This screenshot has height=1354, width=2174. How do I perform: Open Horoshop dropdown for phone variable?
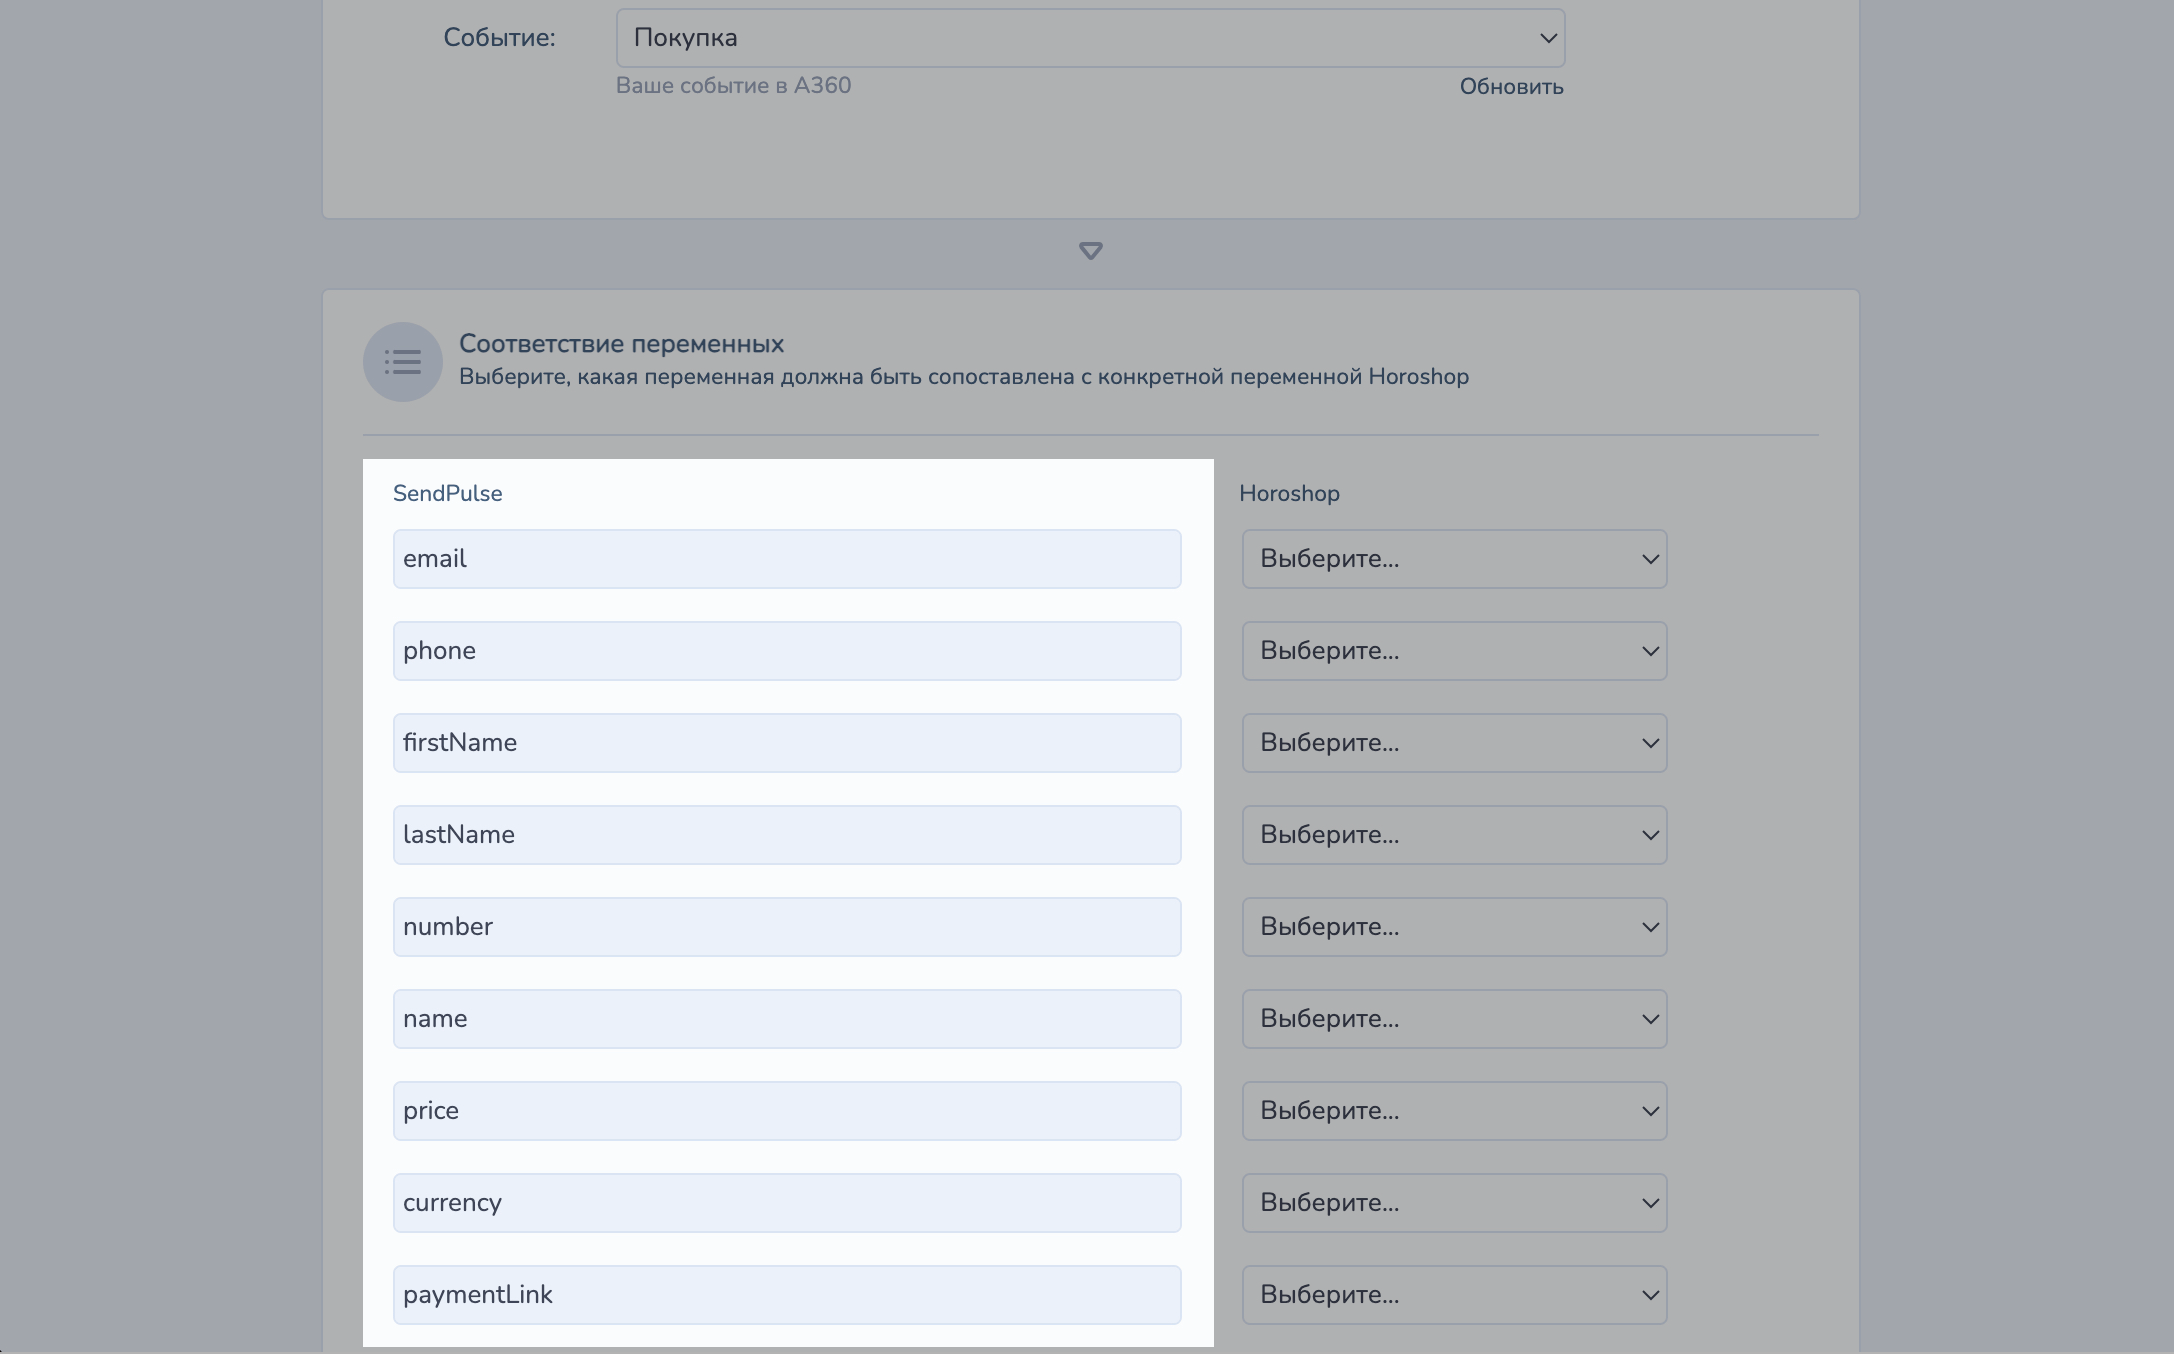tap(1453, 651)
